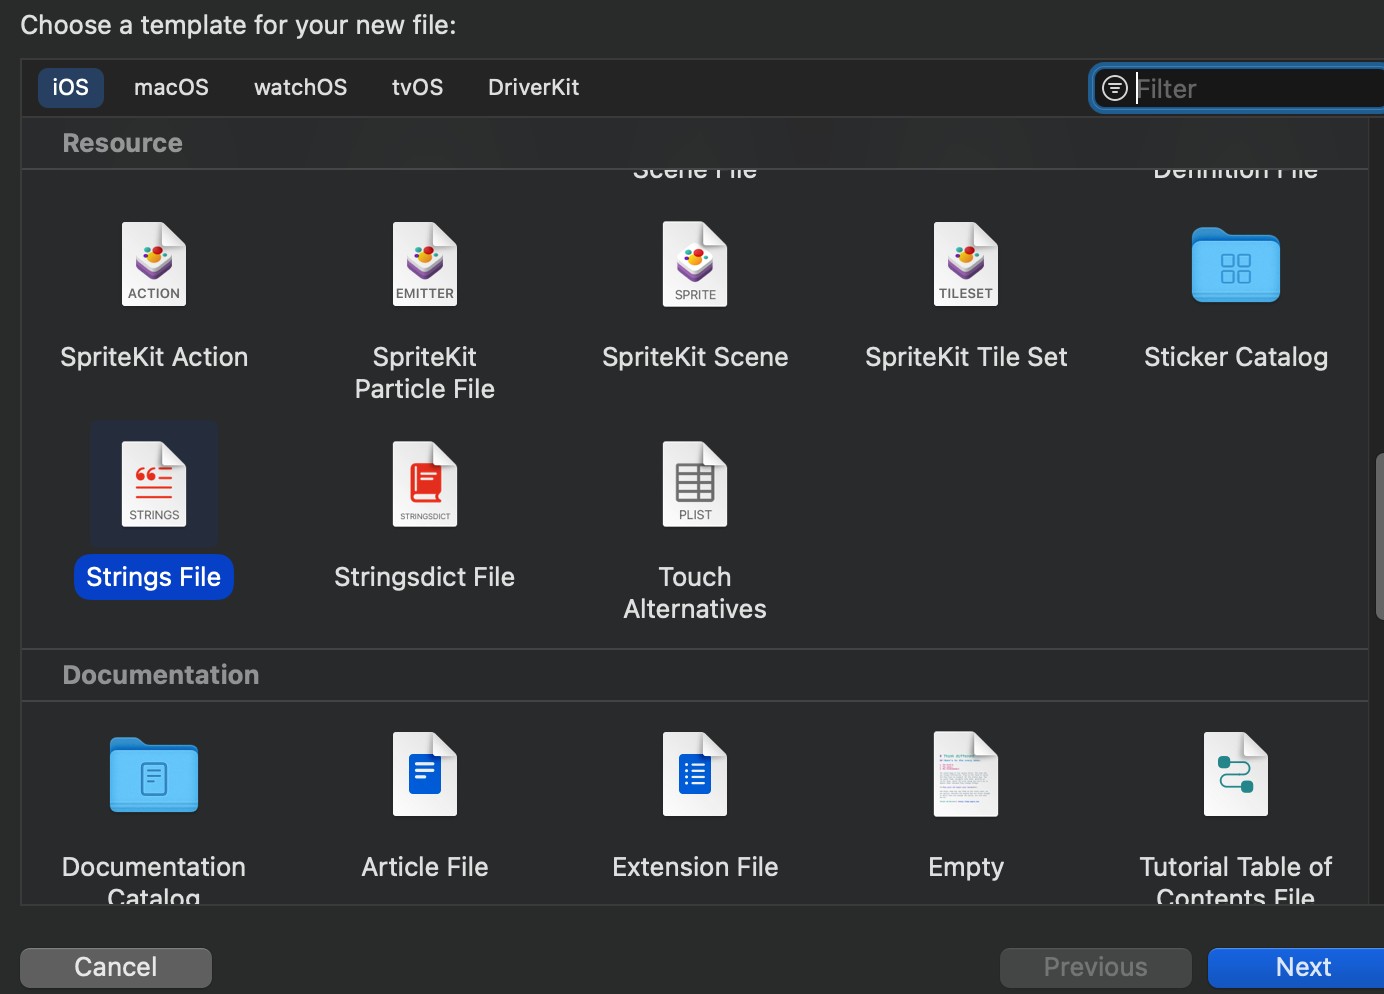Viewport: 1384px width, 994px height.
Task: Select the Sticker Catalog folder icon
Action: [1236, 265]
